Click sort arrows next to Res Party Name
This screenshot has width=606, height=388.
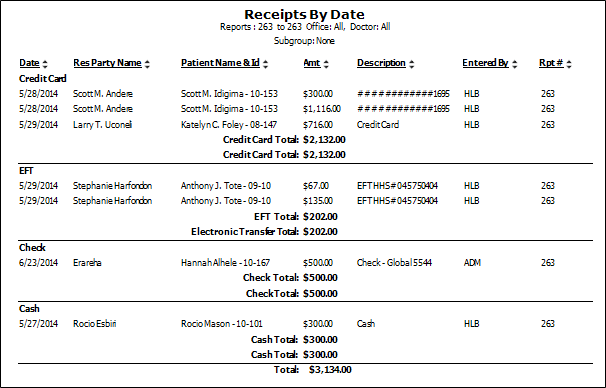coord(147,64)
